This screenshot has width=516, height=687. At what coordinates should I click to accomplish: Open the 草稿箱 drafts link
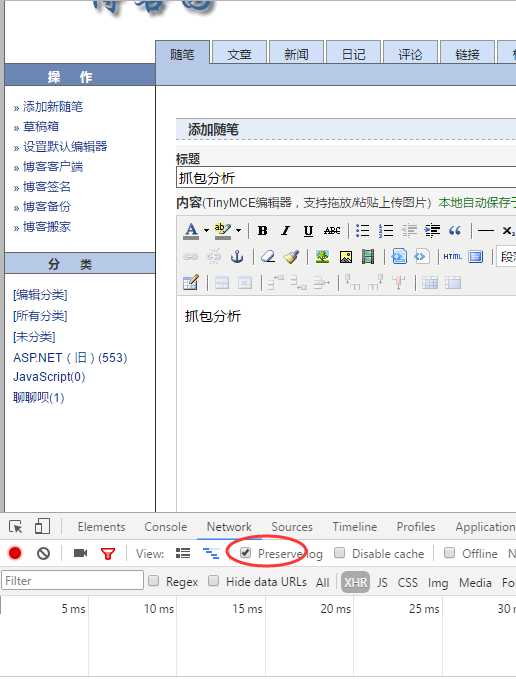pyautogui.click(x=40, y=126)
